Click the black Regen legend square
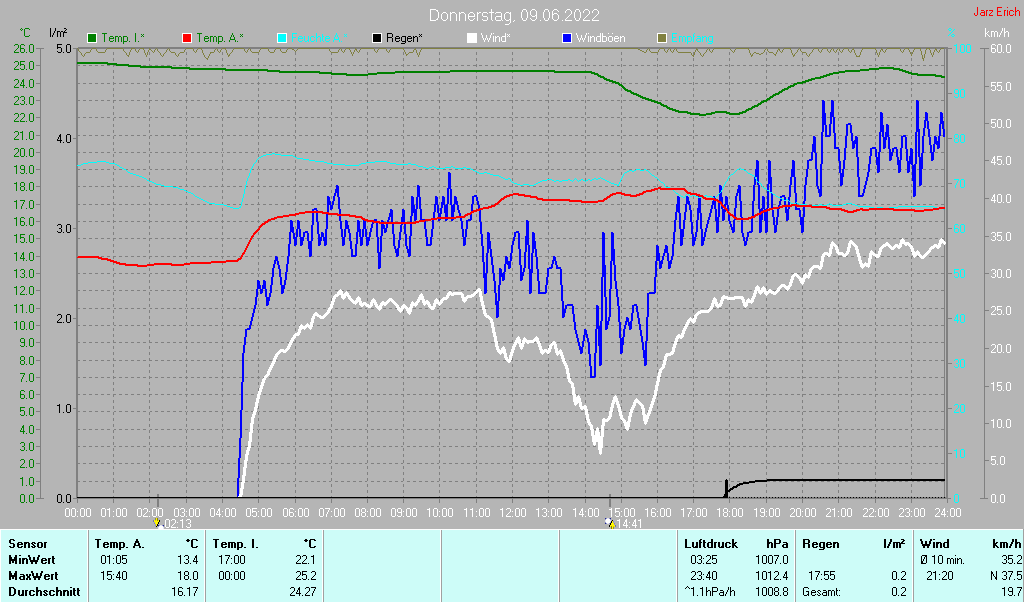Screen dimensions: 1024x602 coord(376,38)
